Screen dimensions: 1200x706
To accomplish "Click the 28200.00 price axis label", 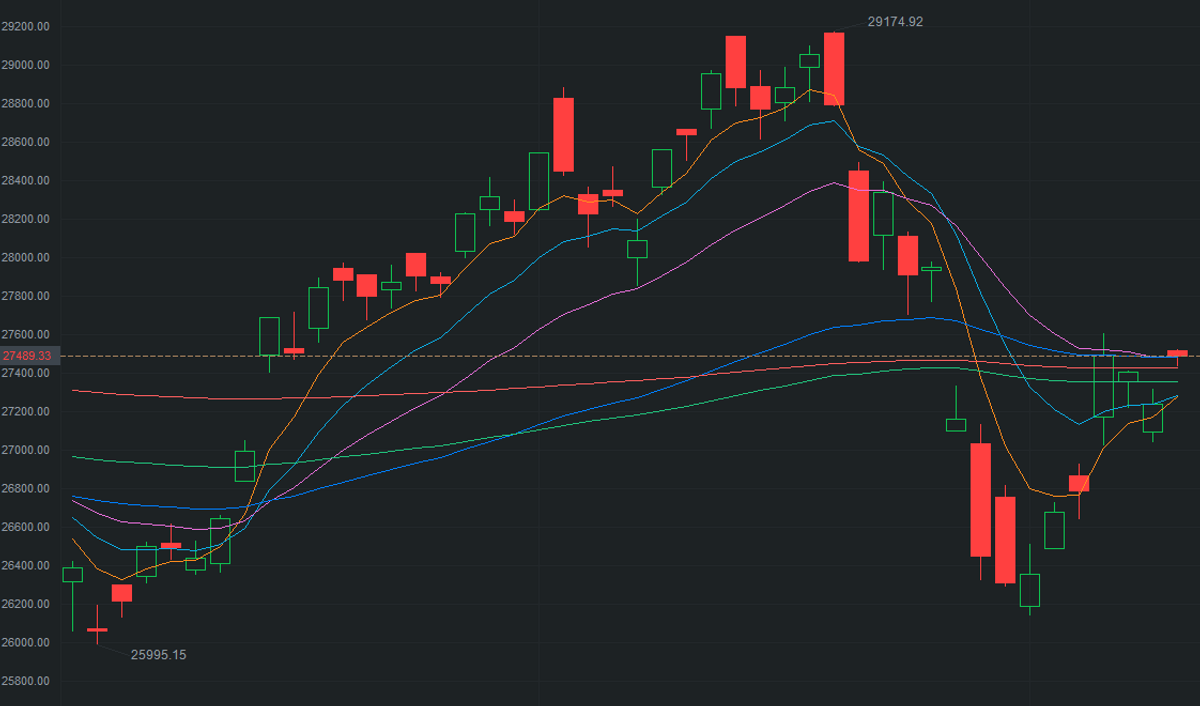I will point(26,219).
